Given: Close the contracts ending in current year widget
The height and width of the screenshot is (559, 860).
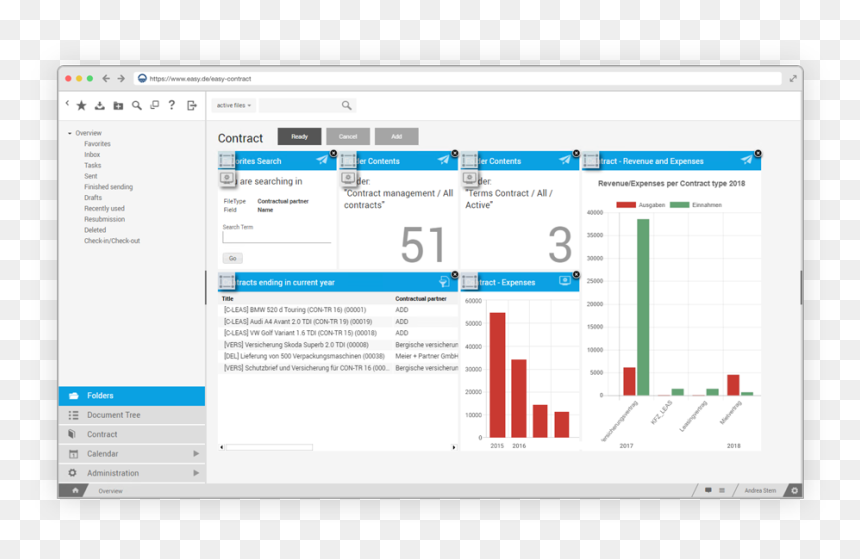Looking at the screenshot, I should click(455, 274).
